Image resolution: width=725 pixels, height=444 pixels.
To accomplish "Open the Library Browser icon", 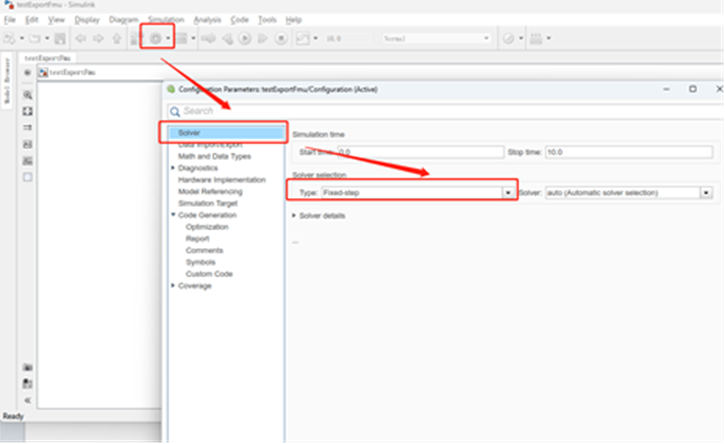I will point(135,38).
